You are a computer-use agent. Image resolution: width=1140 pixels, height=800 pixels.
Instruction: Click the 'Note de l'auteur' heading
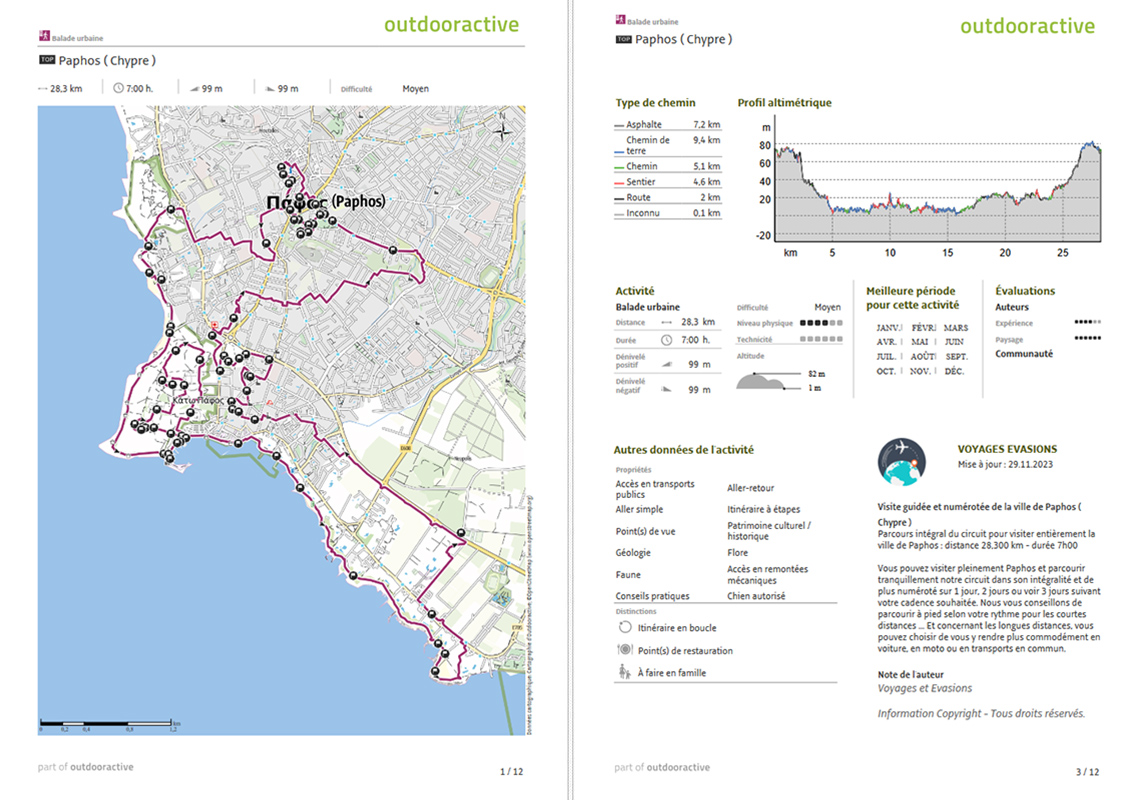point(910,674)
